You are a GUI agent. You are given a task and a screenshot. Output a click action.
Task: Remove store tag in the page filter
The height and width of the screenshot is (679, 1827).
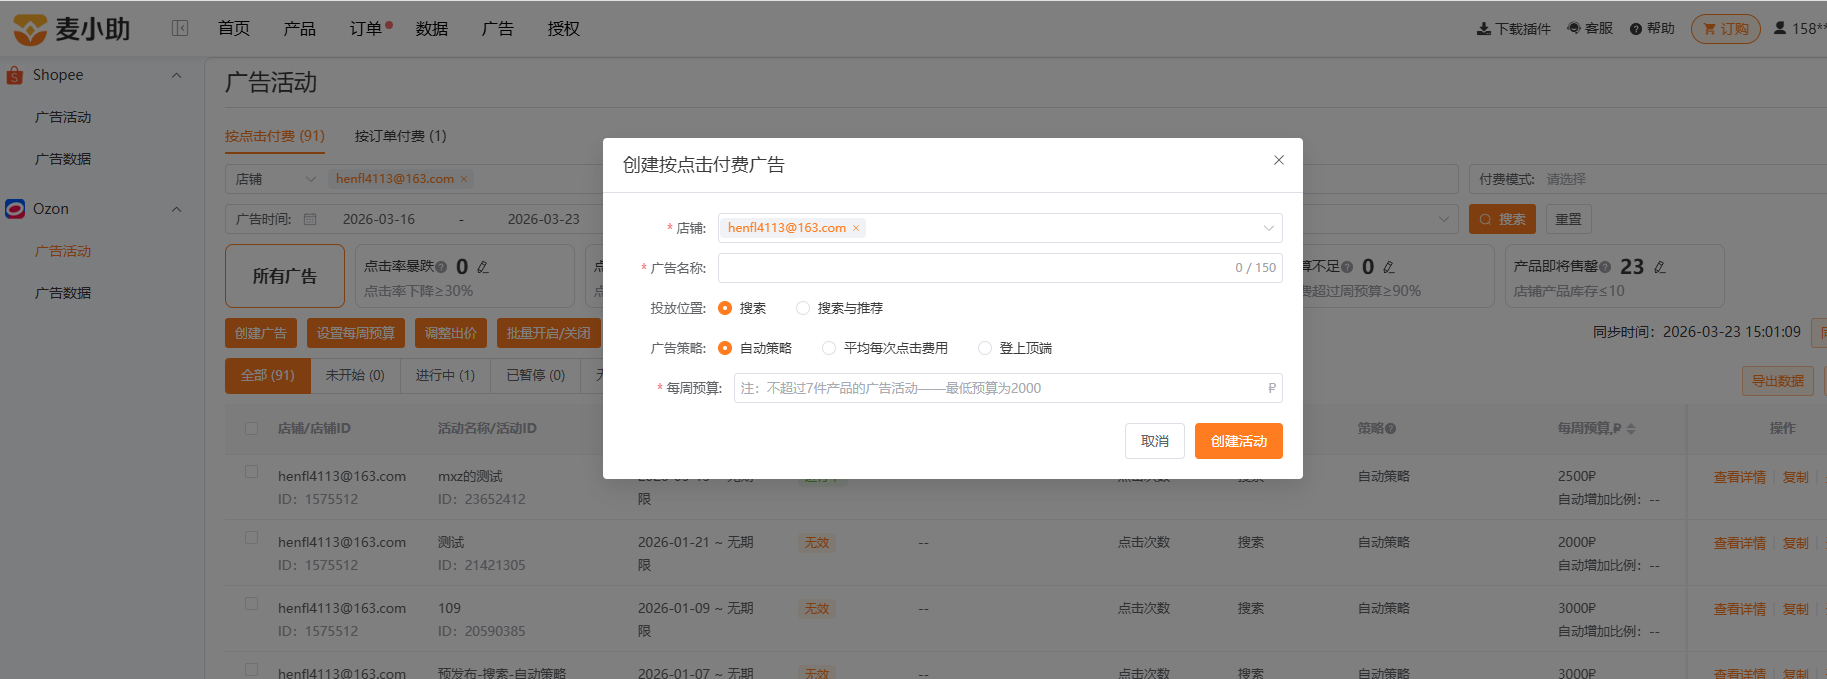464,179
